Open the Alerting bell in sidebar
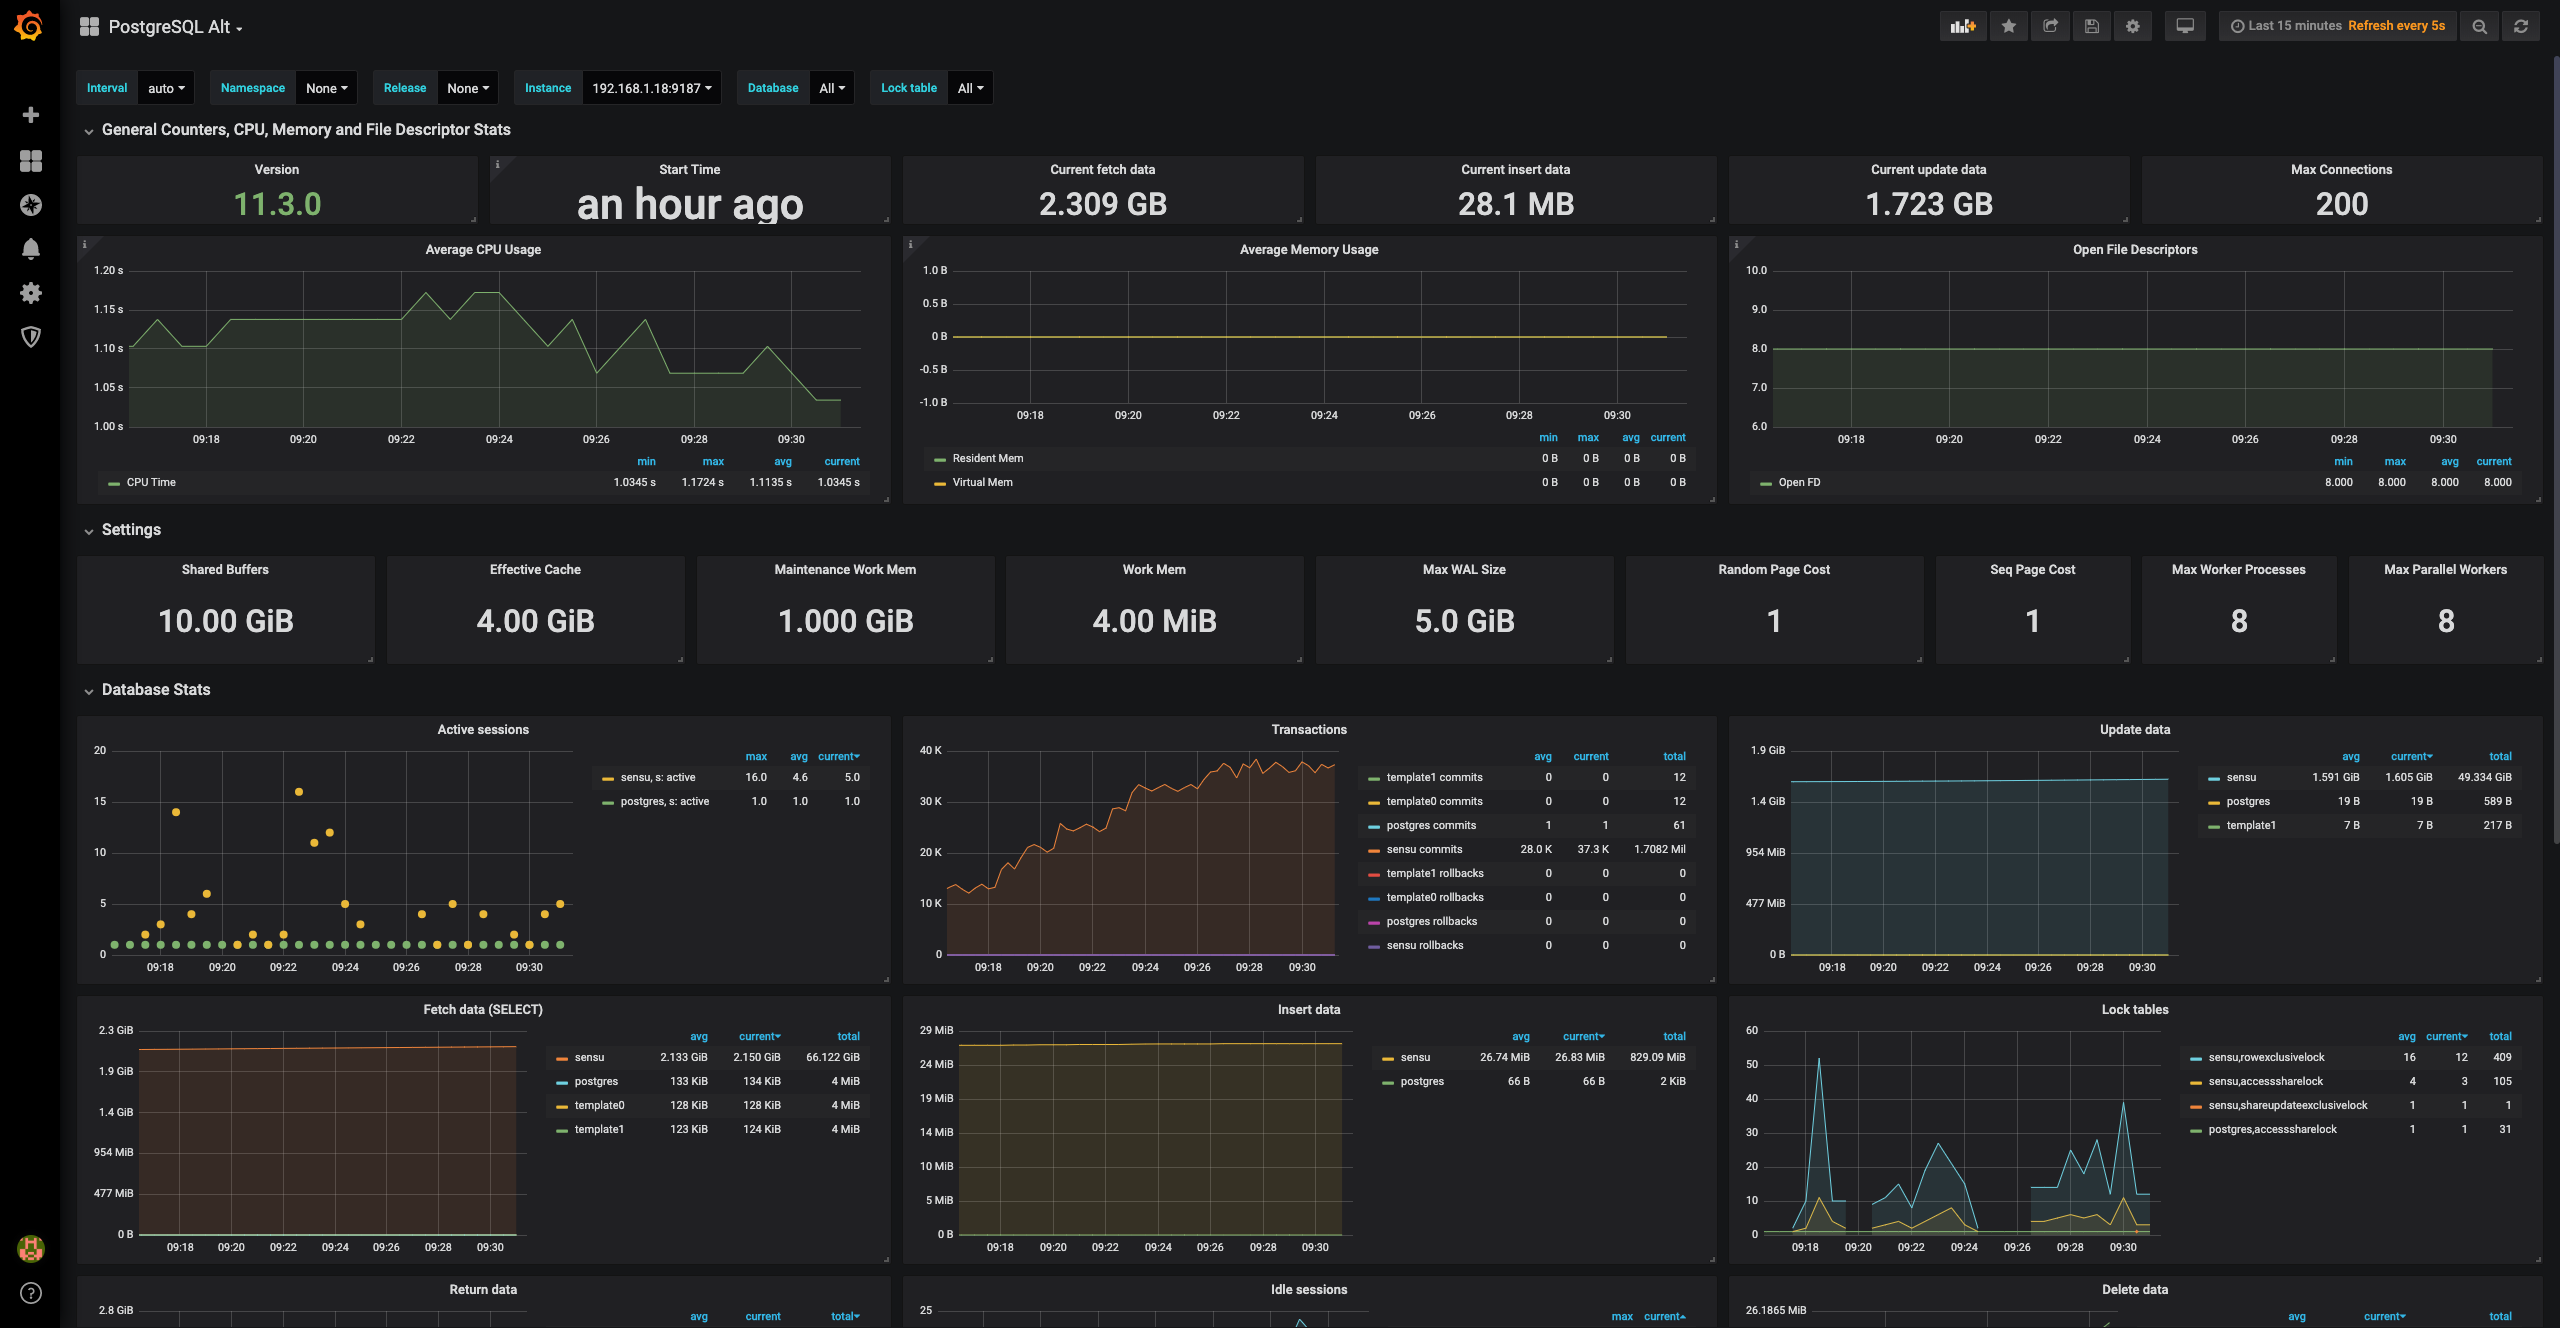The height and width of the screenshot is (1328, 2560). [x=31, y=248]
